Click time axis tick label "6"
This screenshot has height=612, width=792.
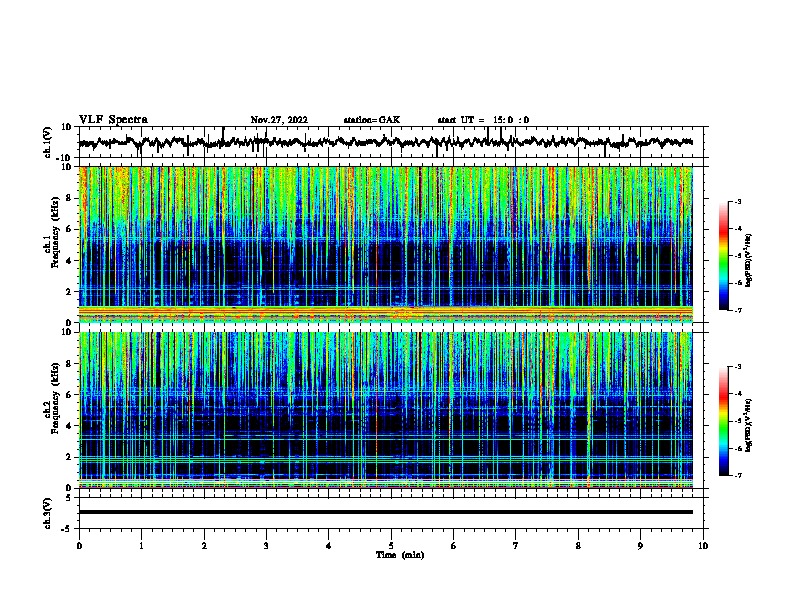453,546
